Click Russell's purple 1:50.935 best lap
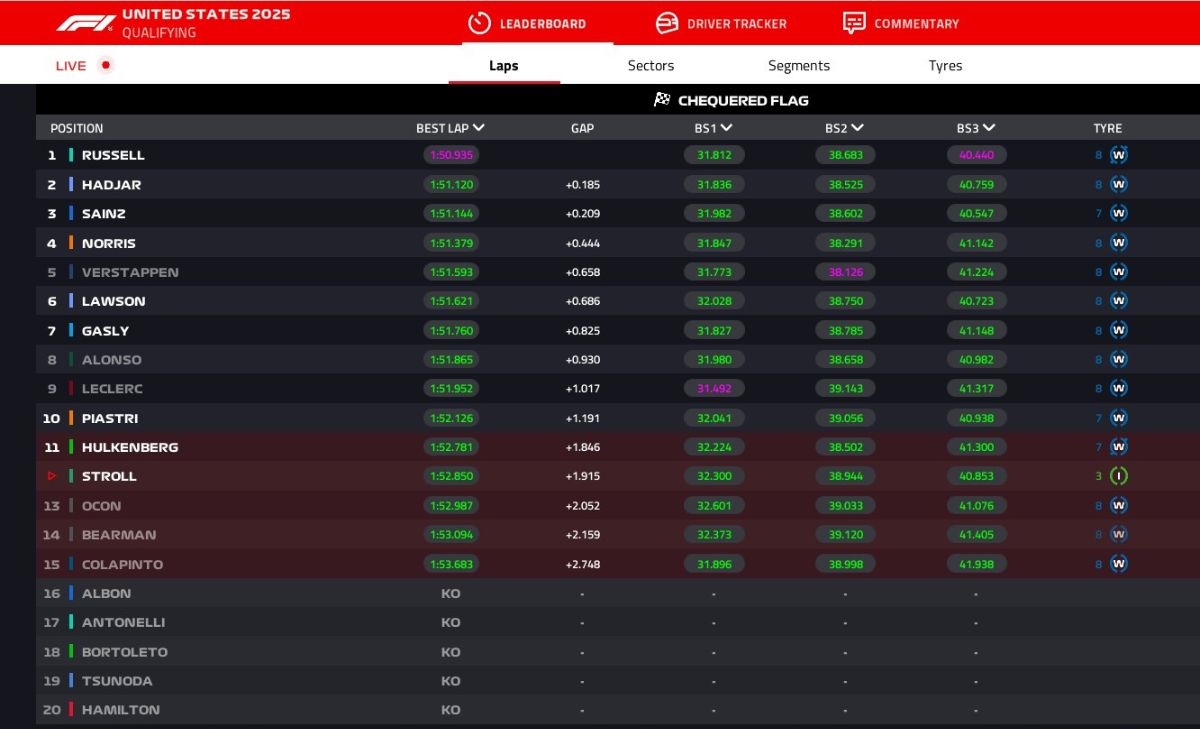The height and width of the screenshot is (729, 1200). click(x=451, y=155)
